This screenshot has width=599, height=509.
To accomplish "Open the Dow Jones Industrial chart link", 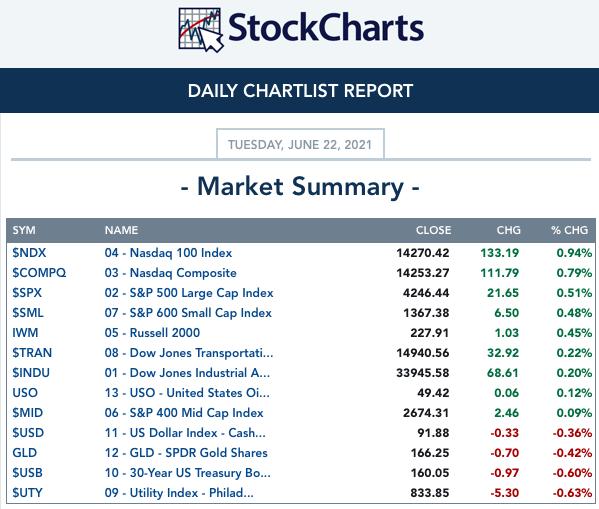I will pyautogui.click(x=187, y=373).
